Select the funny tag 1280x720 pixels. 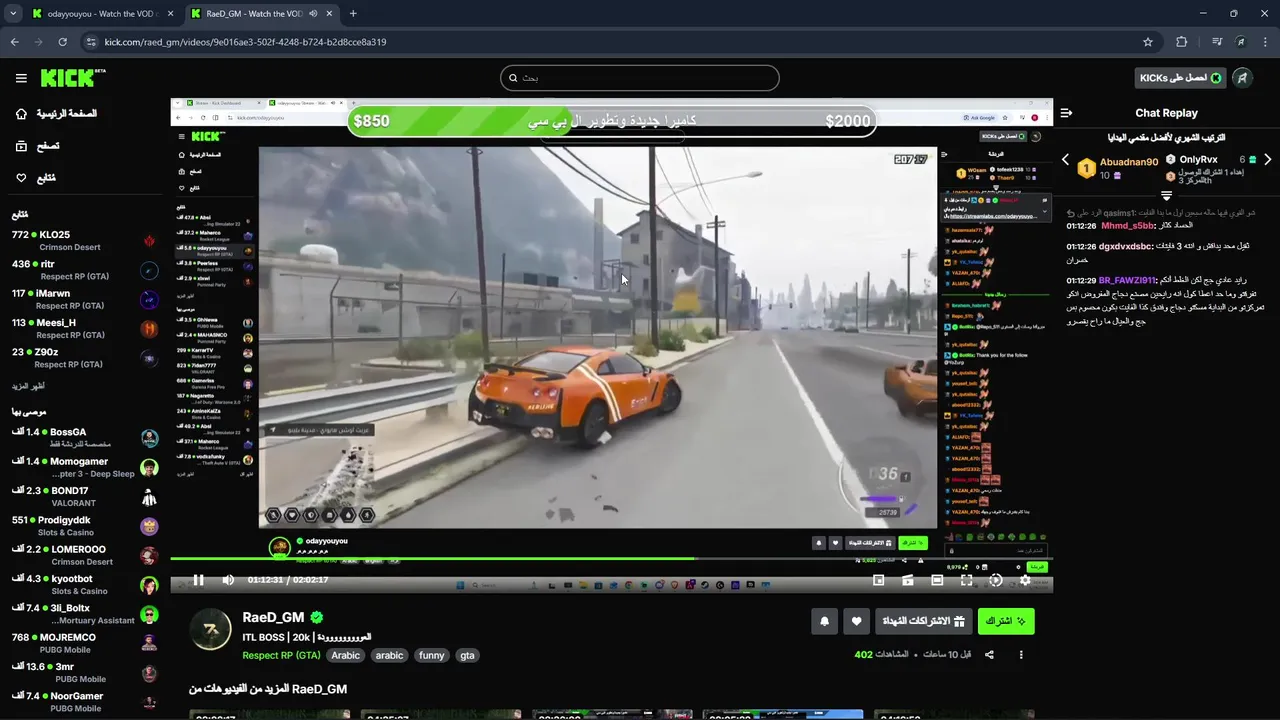click(x=432, y=656)
